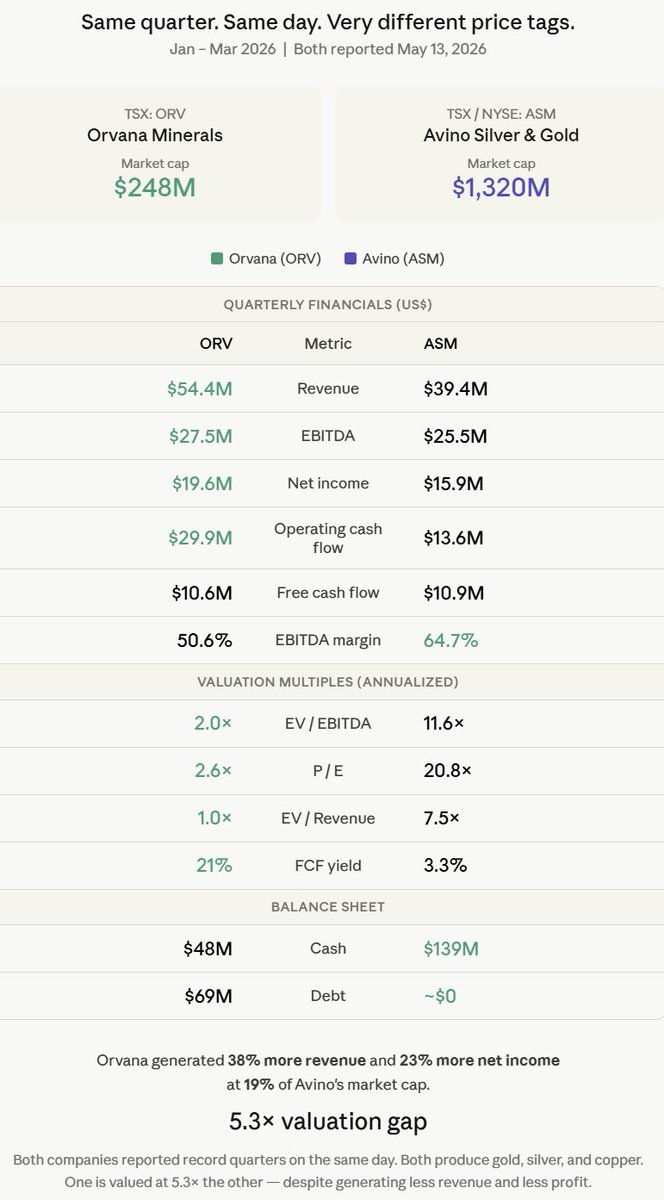This screenshot has height=1200, width=664.
Task: Select the EV / Revenue label
Action: pos(328,818)
